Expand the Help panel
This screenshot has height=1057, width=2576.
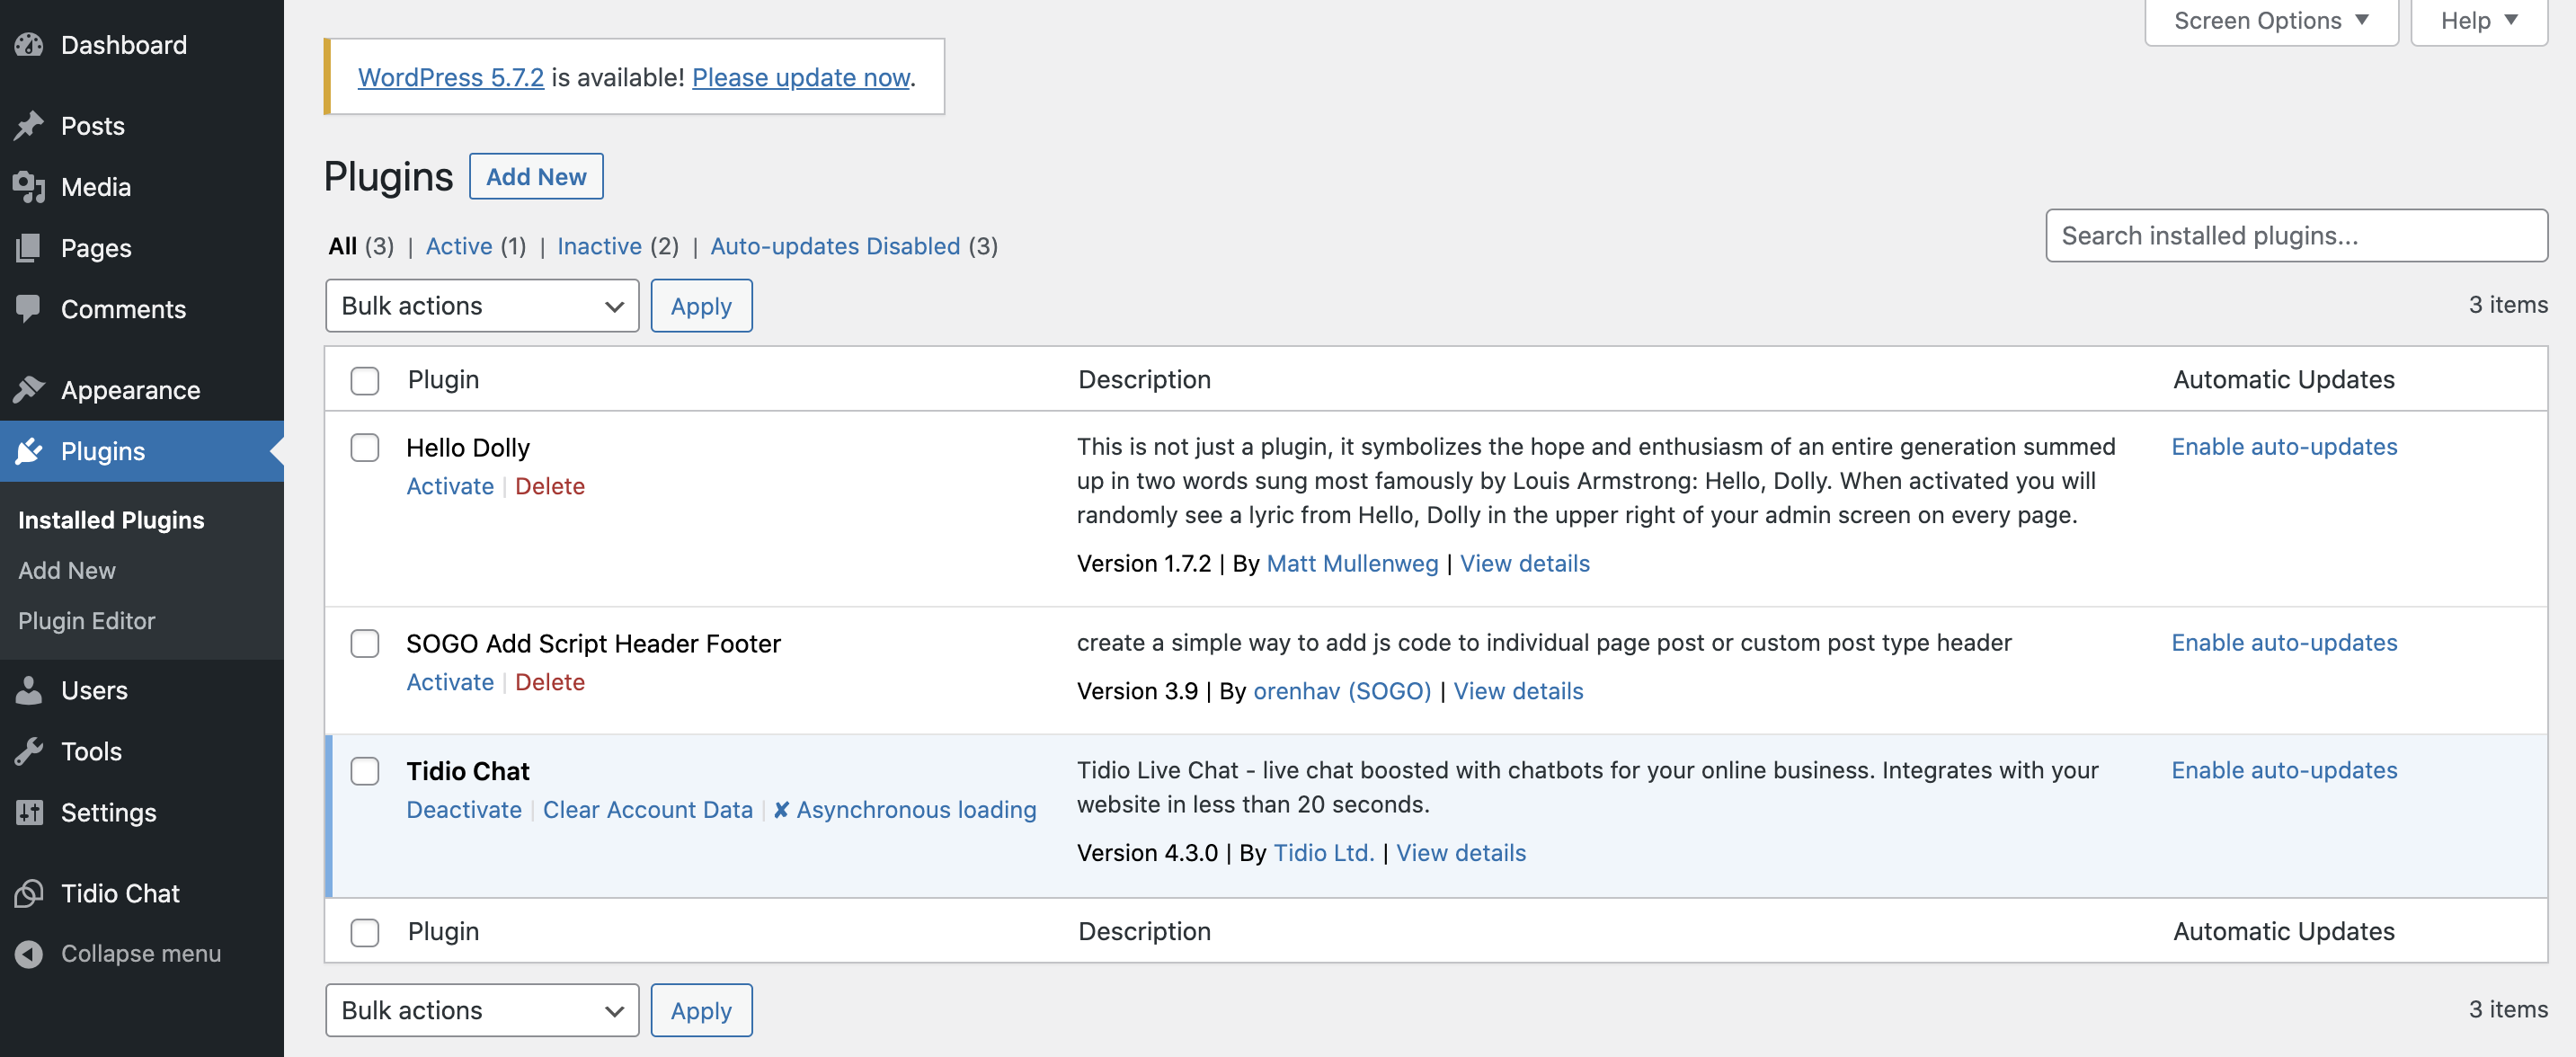pyautogui.click(x=2479, y=21)
